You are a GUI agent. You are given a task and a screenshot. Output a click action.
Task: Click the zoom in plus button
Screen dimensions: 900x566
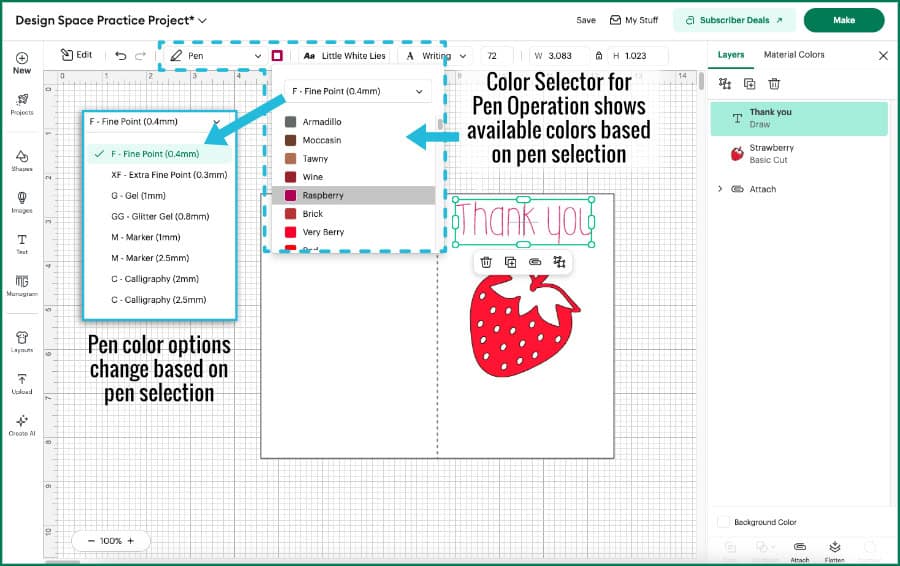(x=131, y=541)
